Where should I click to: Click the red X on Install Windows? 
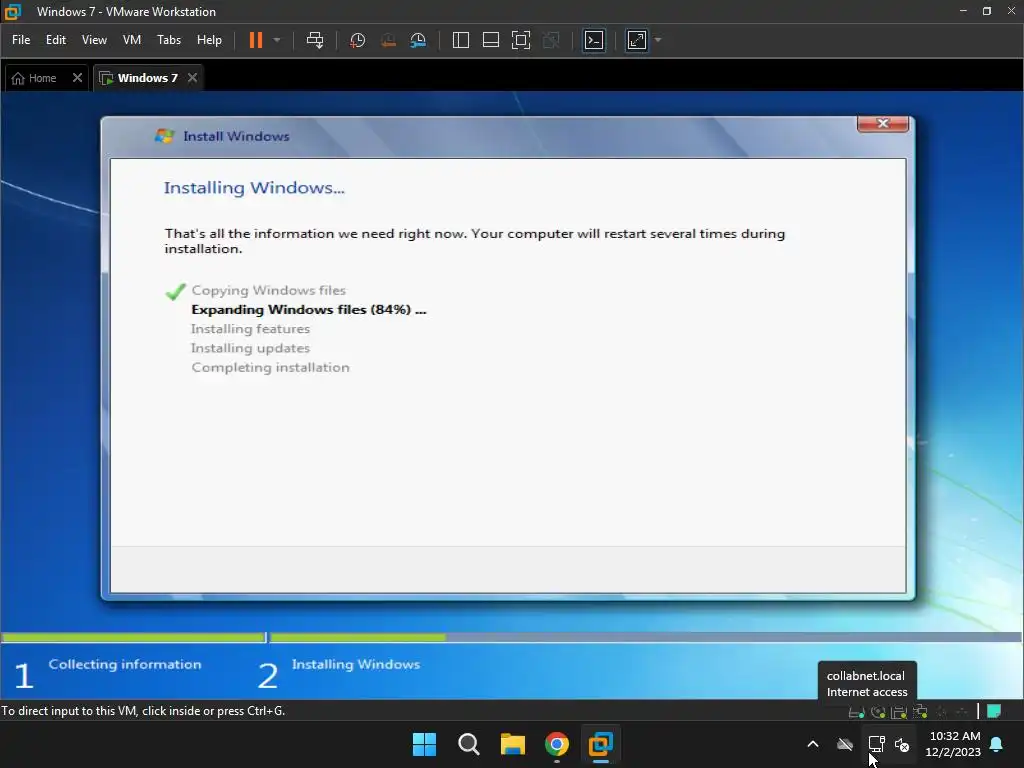[x=883, y=123]
